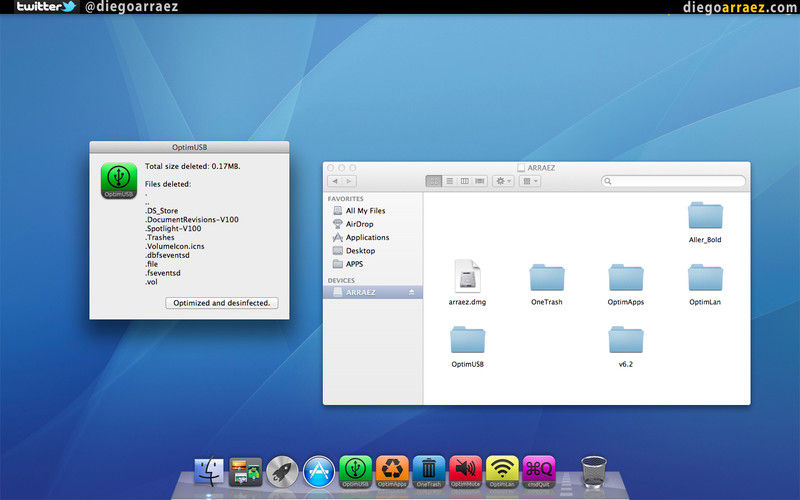This screenshot has height=500, width=800.
Task: Click the Optimized and desinfected button
Action: pyautogui.click(x=221, y=303)
